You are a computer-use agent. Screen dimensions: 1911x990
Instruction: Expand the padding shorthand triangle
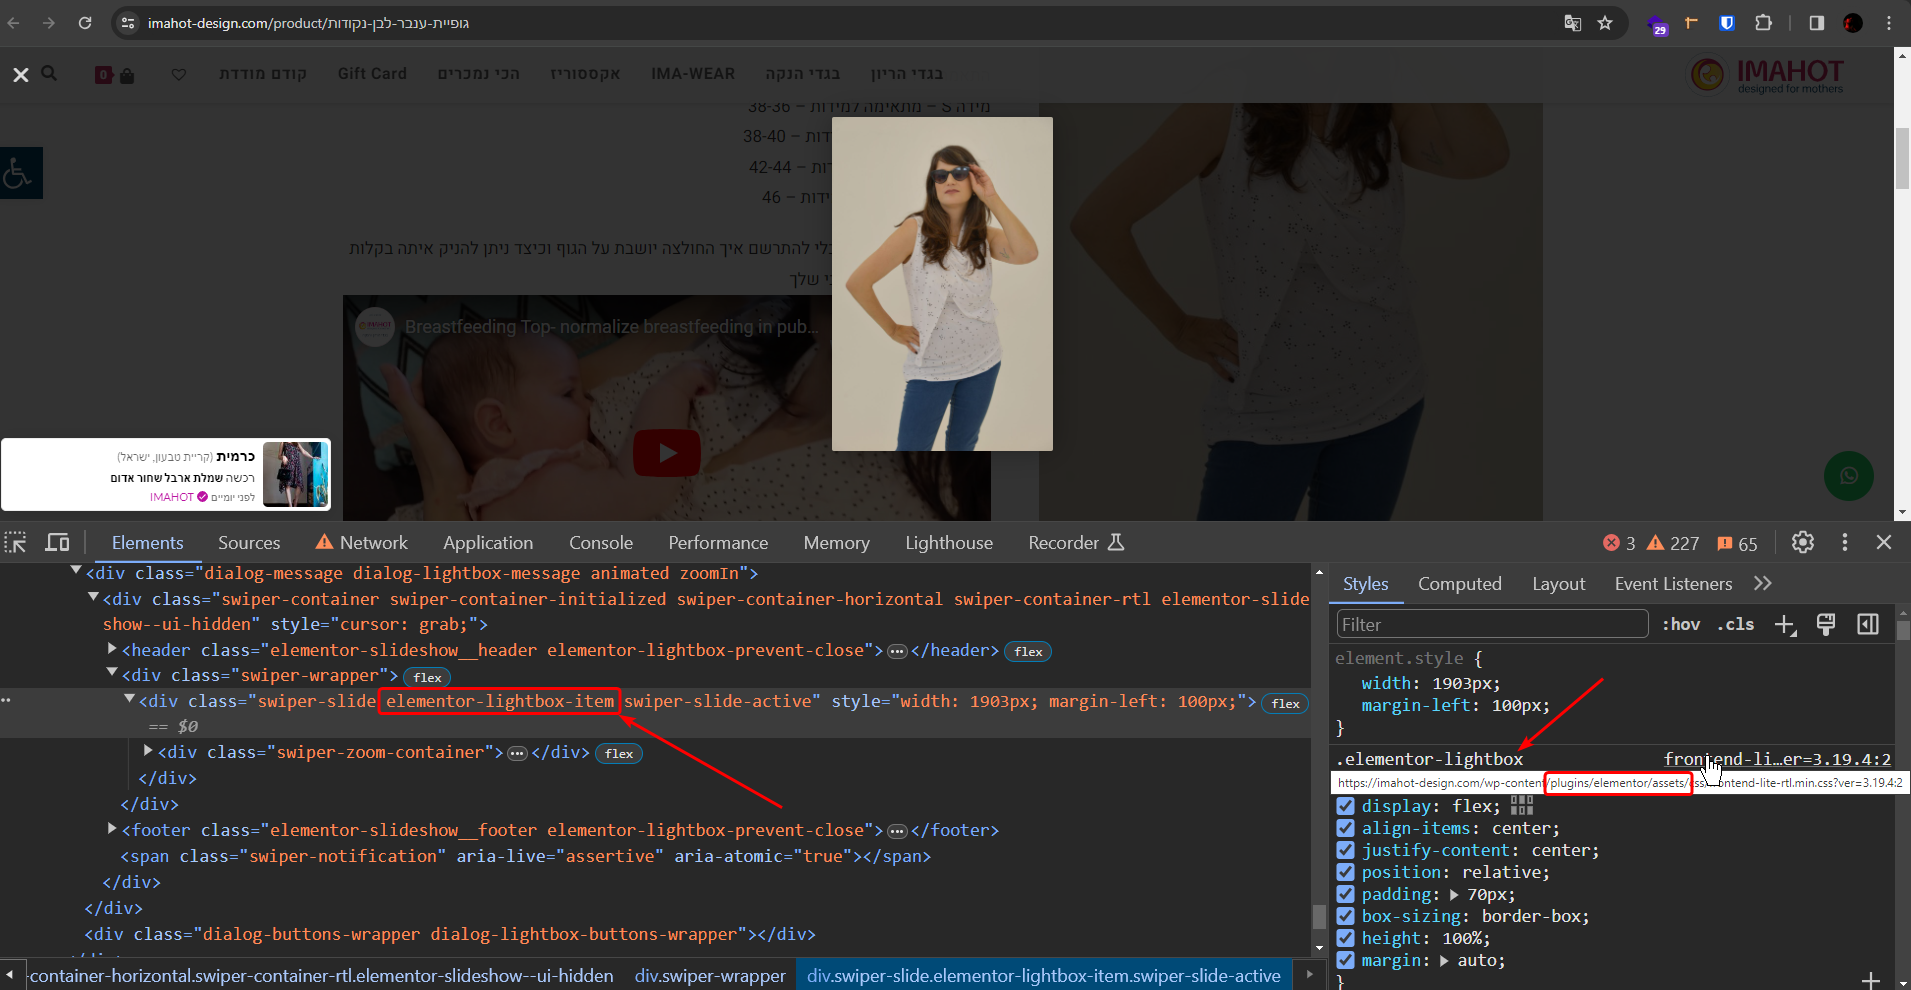point(1454,894)
